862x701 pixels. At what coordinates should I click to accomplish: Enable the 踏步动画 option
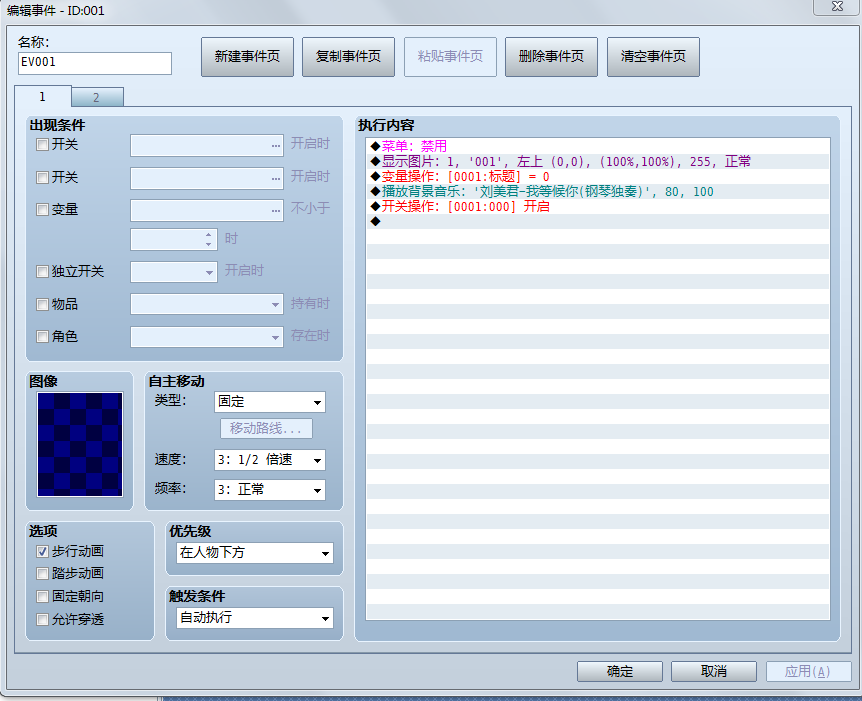click(42, 574)
